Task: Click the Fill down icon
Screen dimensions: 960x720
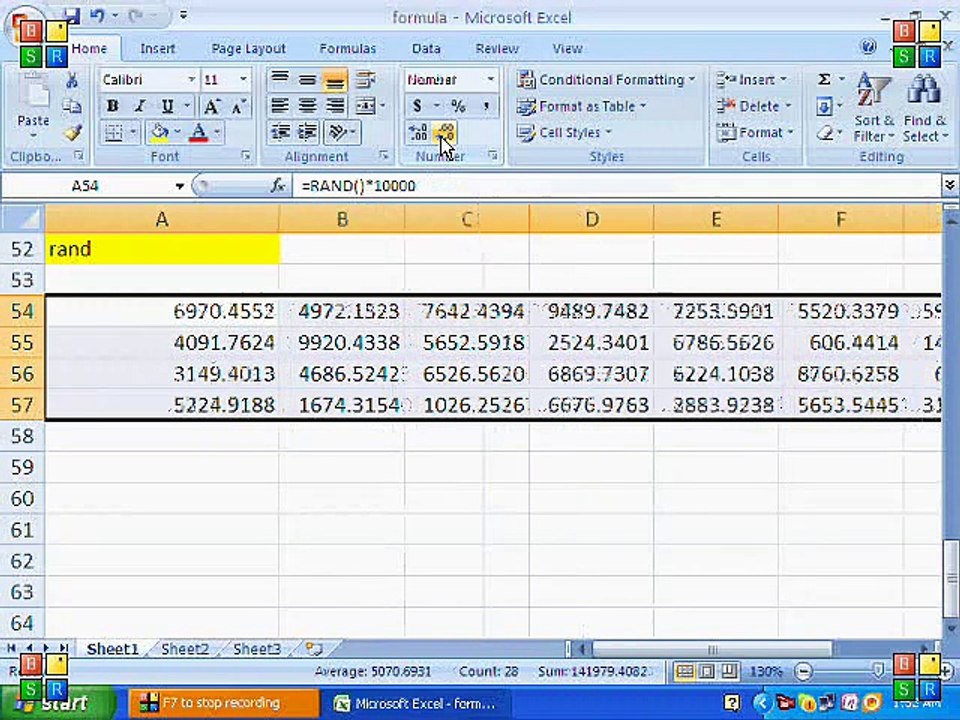Action: coord(825,107)
